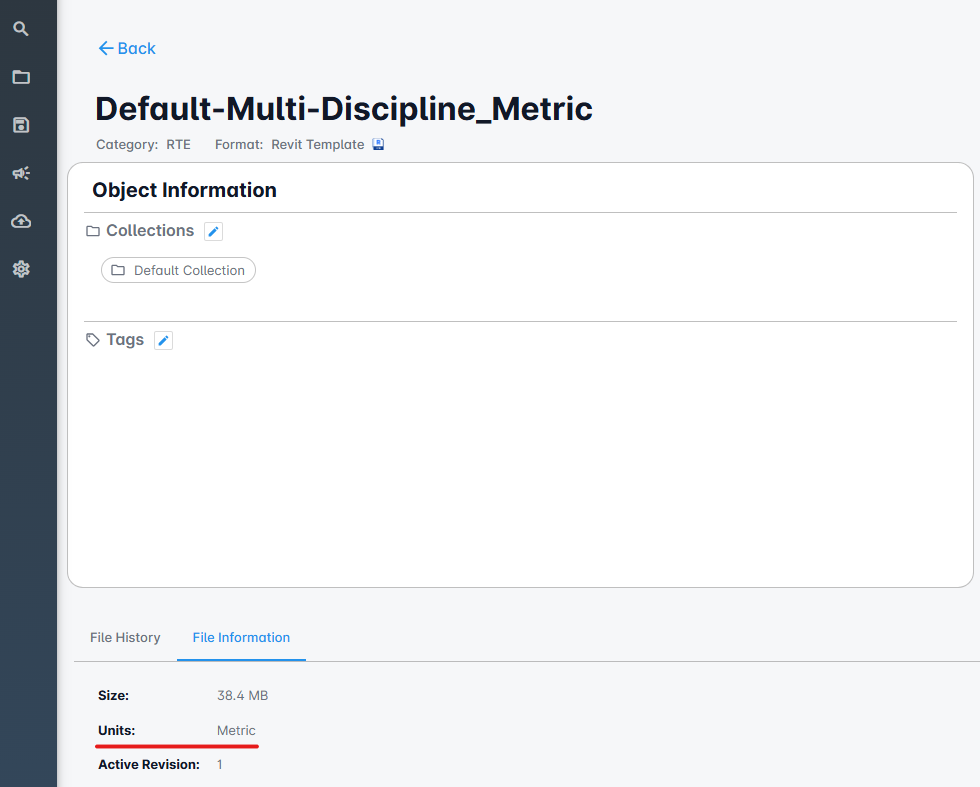Click the Metric units value
The width and height of the screenshot is (980, 787).
[x=236, y=730]
